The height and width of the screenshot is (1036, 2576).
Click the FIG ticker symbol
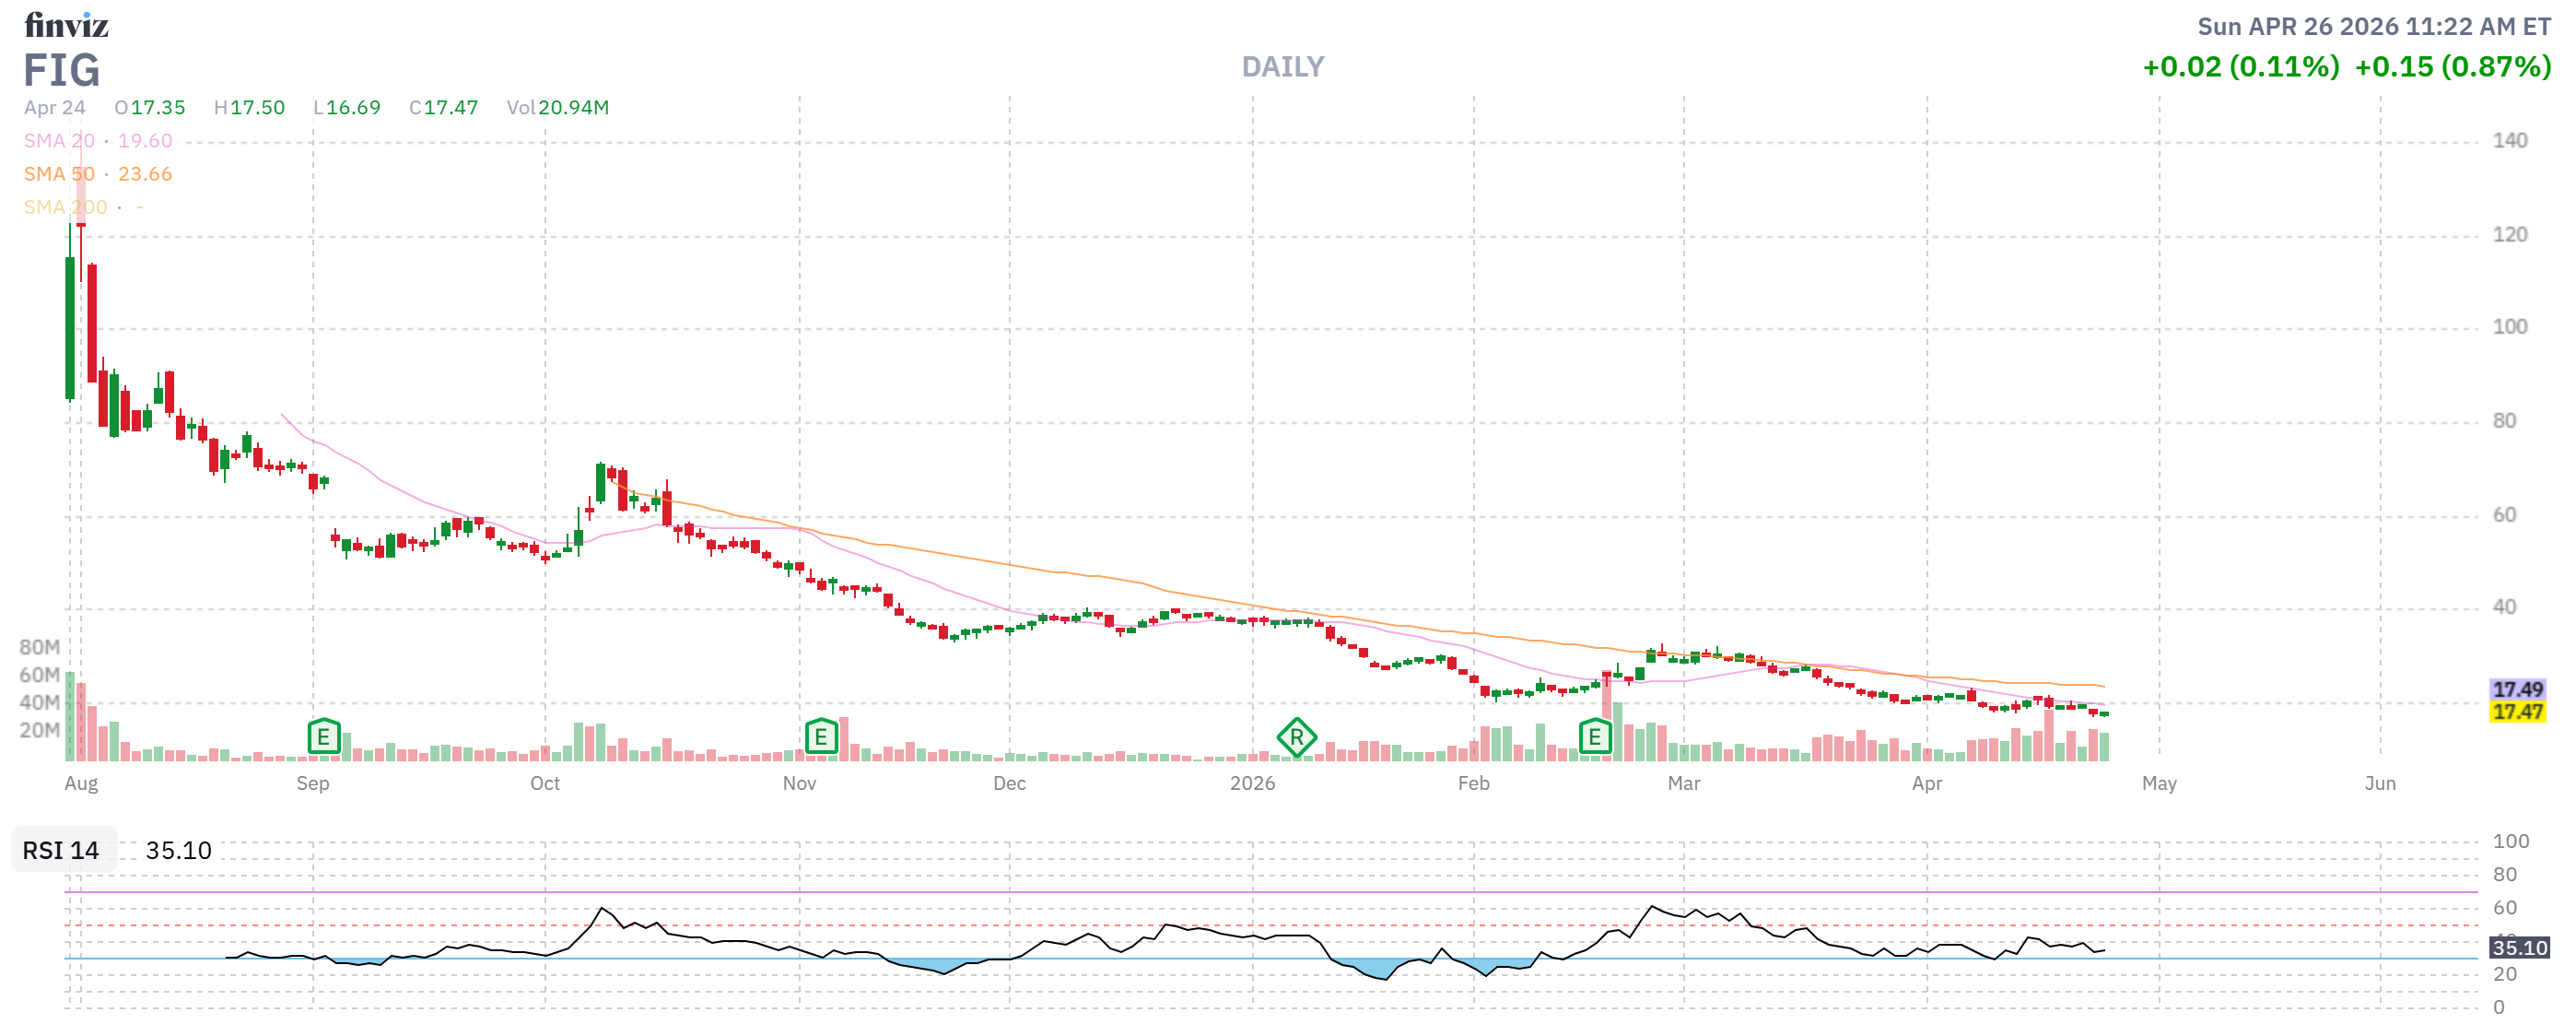pyautogui.click(x=62, y=71)
